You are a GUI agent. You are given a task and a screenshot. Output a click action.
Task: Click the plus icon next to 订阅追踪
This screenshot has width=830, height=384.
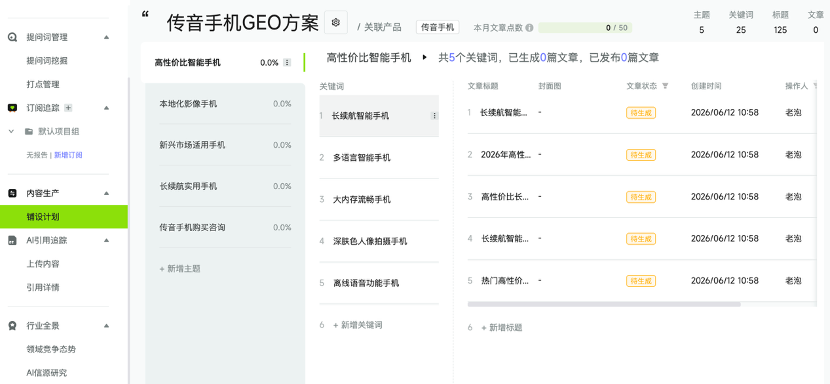click(68, 108)
